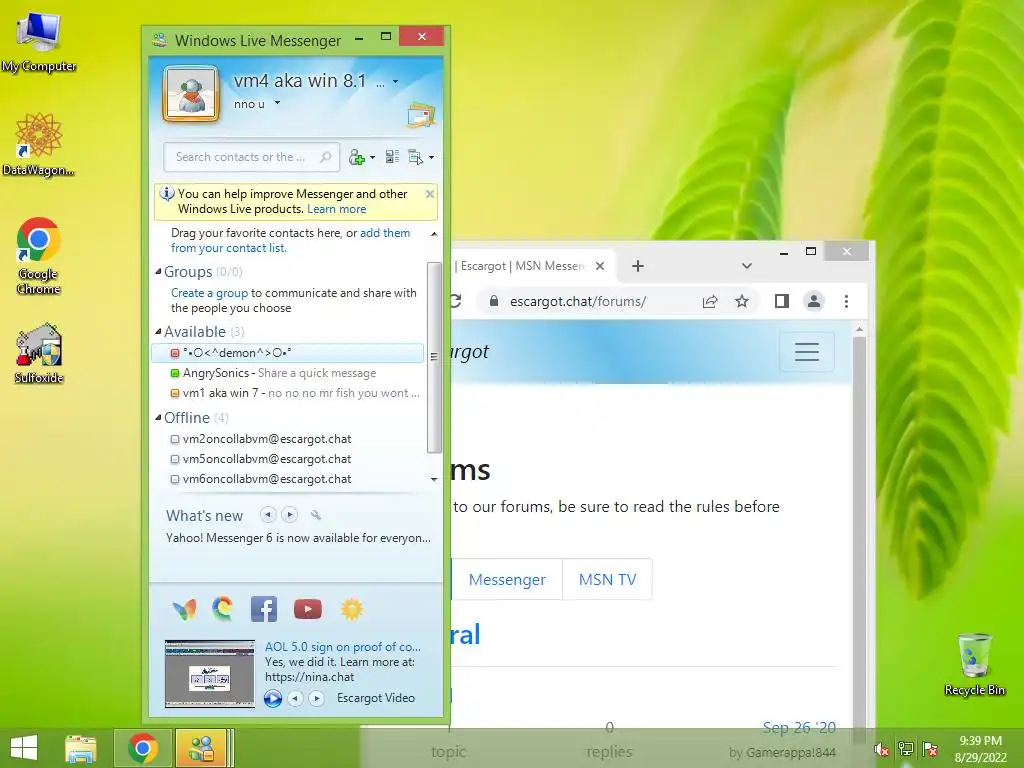Open the AOL 5.0 sign on video link
Viewport: 1024px width, 768px height.
[343, 647]
